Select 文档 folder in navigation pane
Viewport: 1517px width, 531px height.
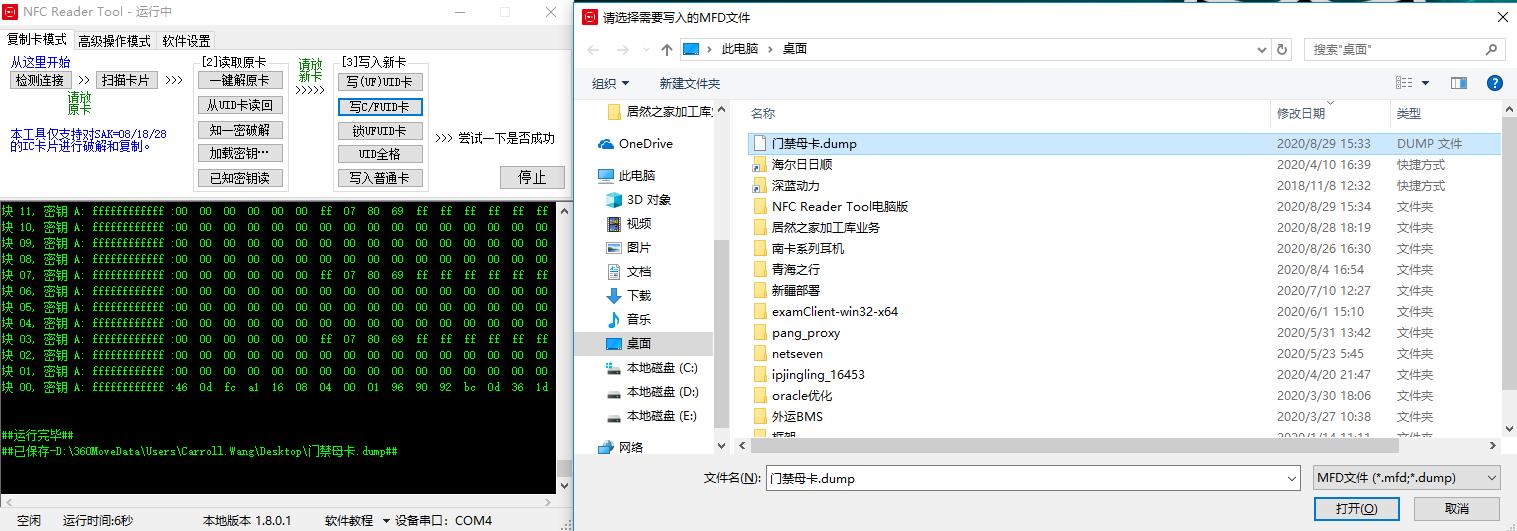click(x=639, y=272)
